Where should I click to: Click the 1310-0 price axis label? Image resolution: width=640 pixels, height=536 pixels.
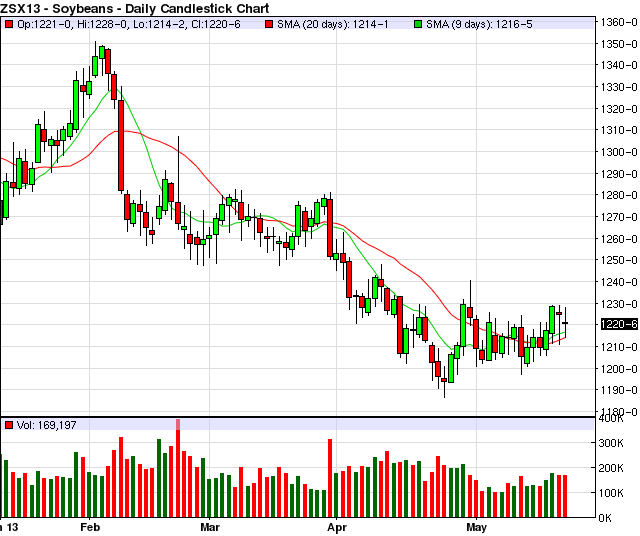point(619,130)
